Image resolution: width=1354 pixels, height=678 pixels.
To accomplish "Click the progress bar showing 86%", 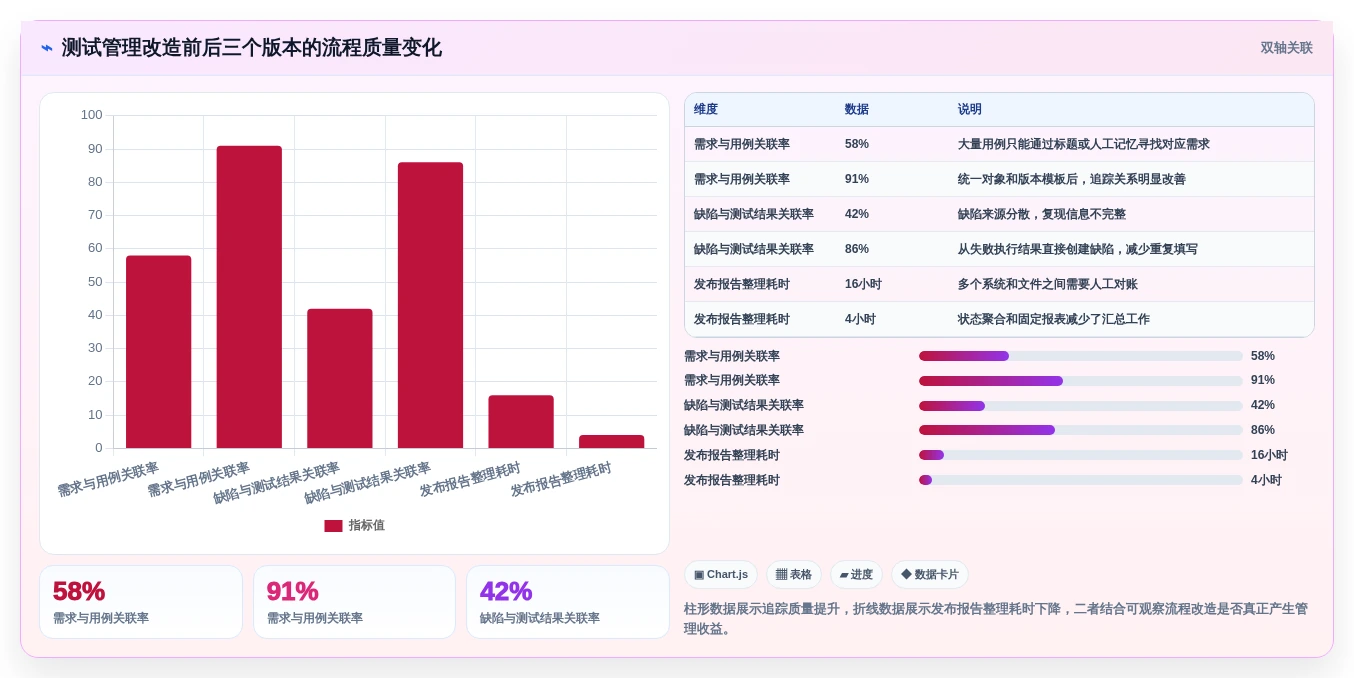I will click(1081, 430).
